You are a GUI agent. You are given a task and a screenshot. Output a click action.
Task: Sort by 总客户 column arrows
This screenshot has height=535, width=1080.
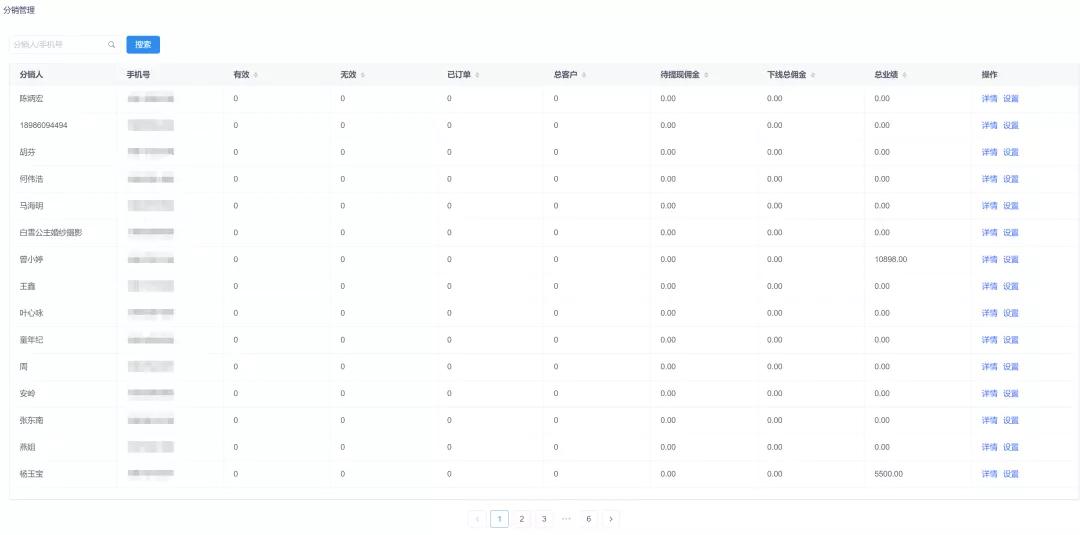click(x=584, y=75)
